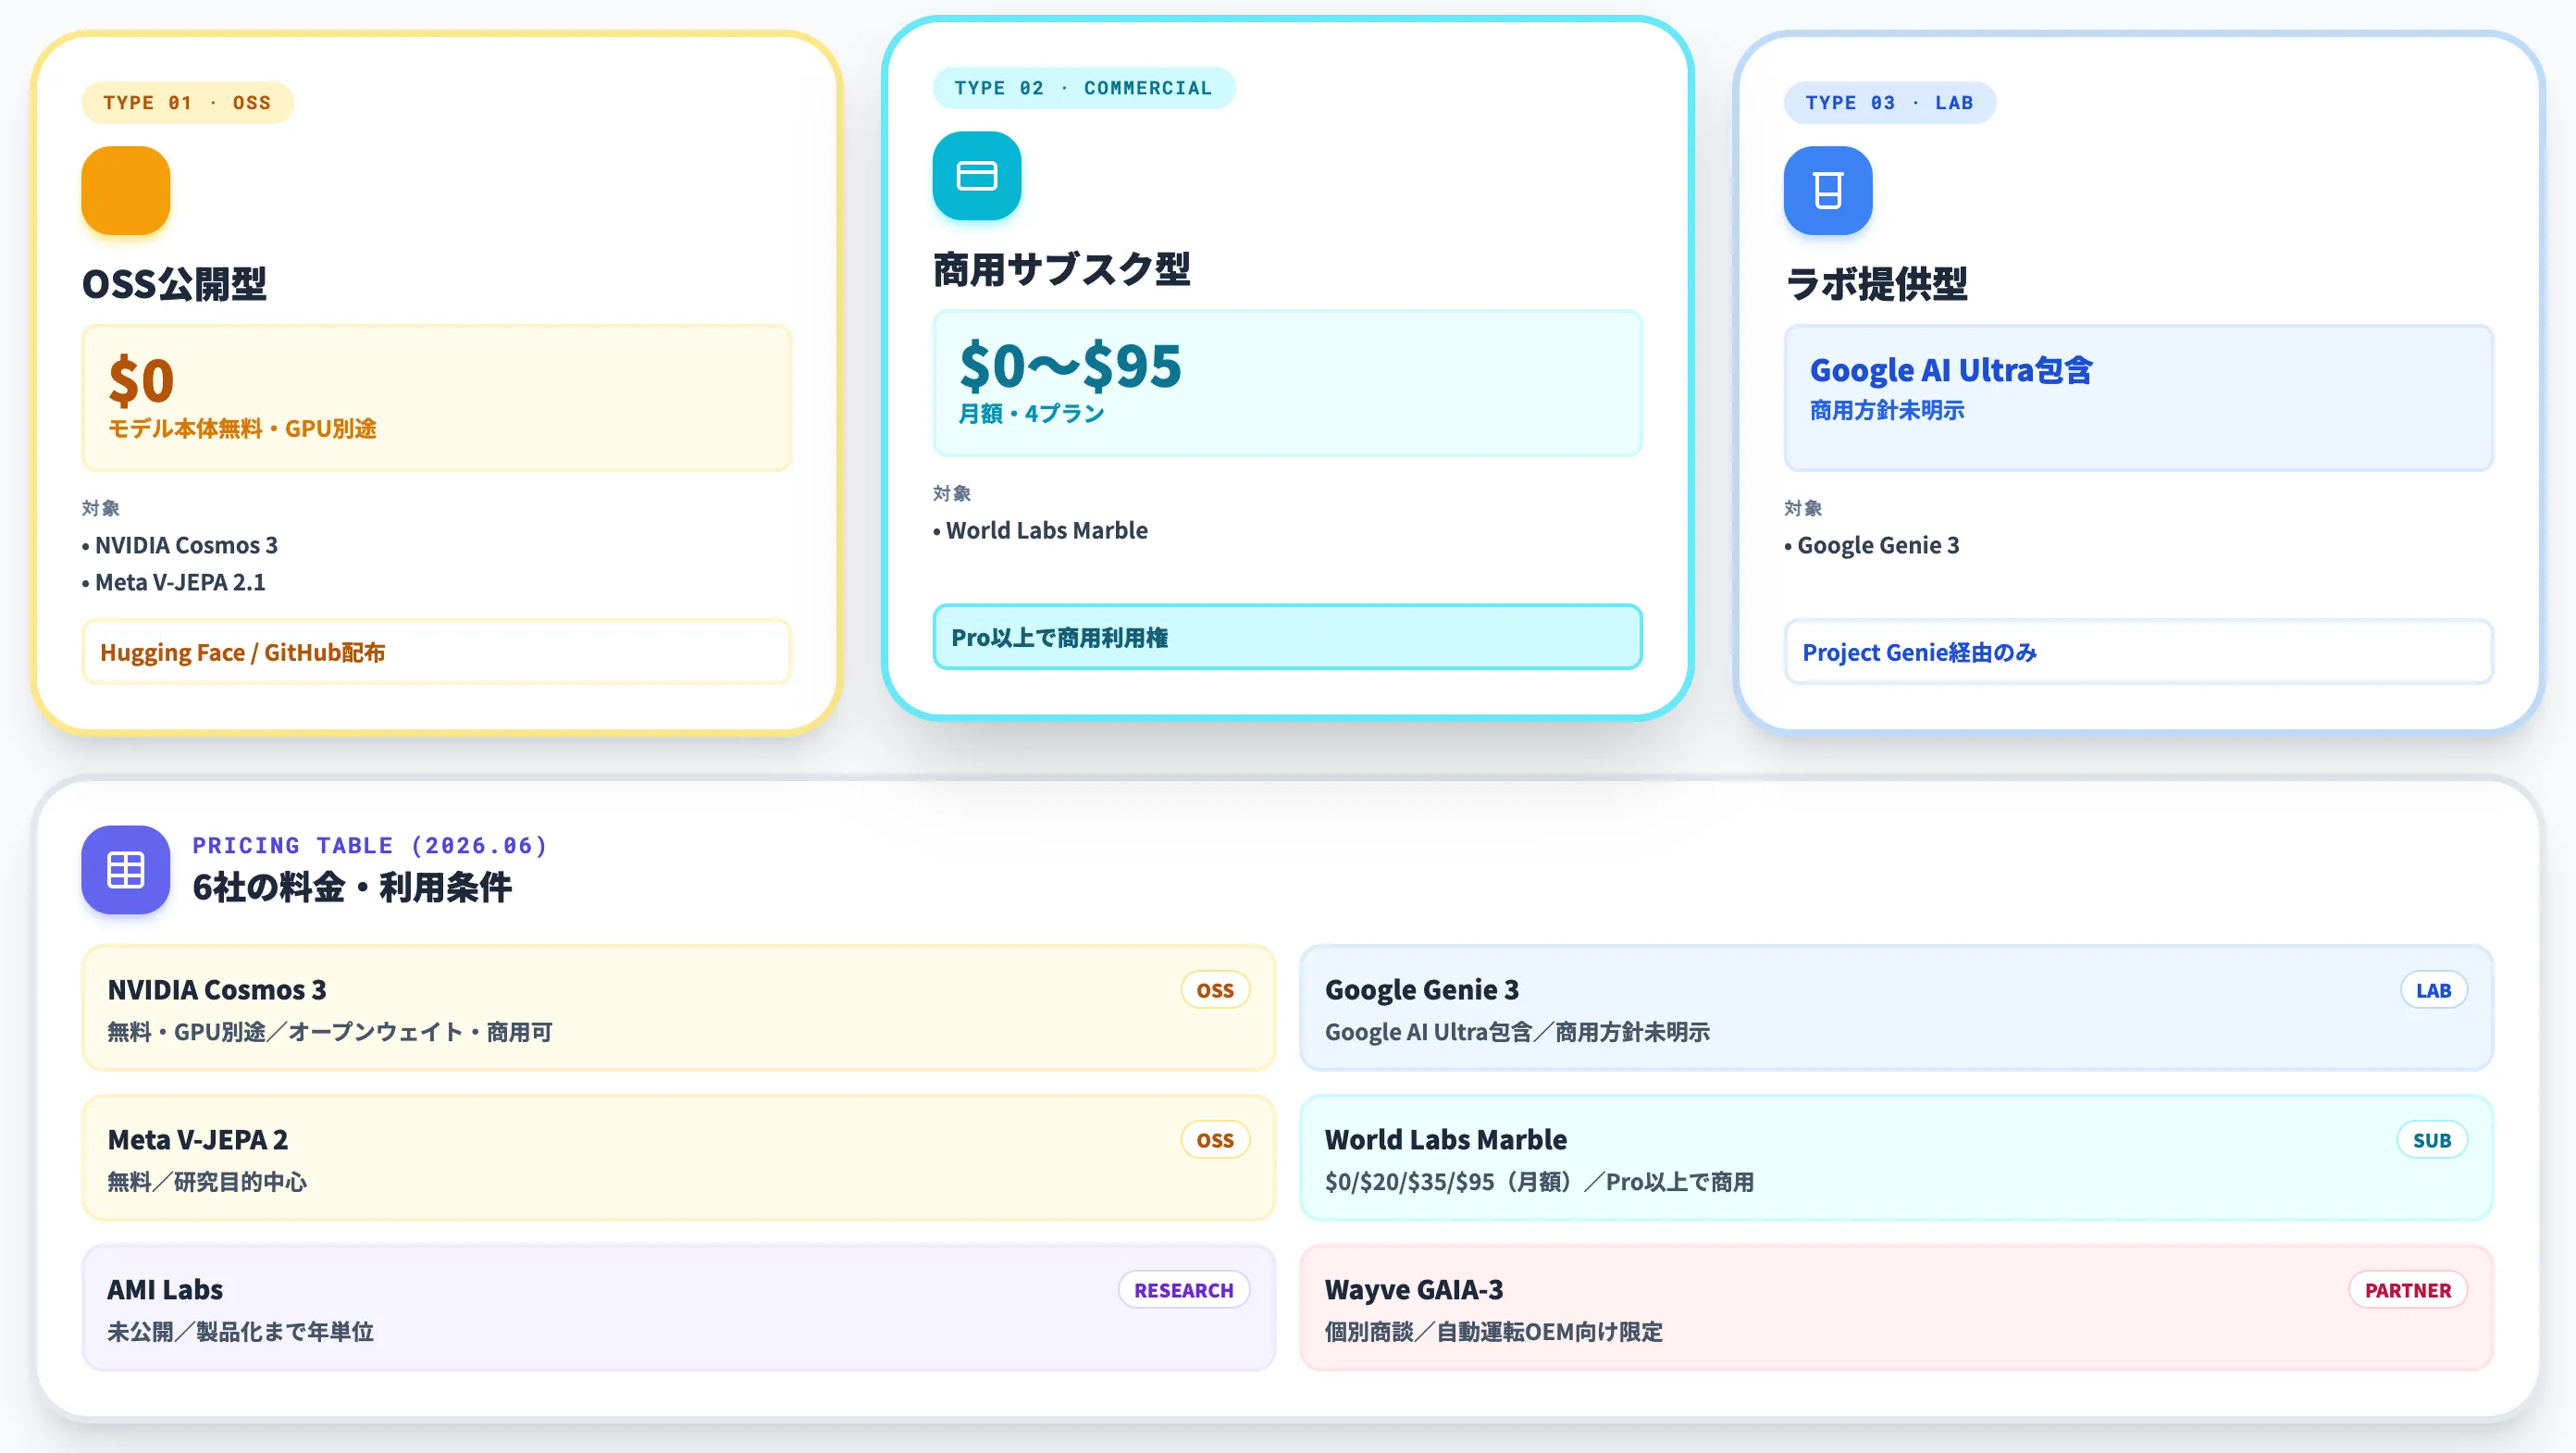2576x1453 pixels.
Task: Click the 商用サブスク型 heading
Action: tap(1062, 269)
